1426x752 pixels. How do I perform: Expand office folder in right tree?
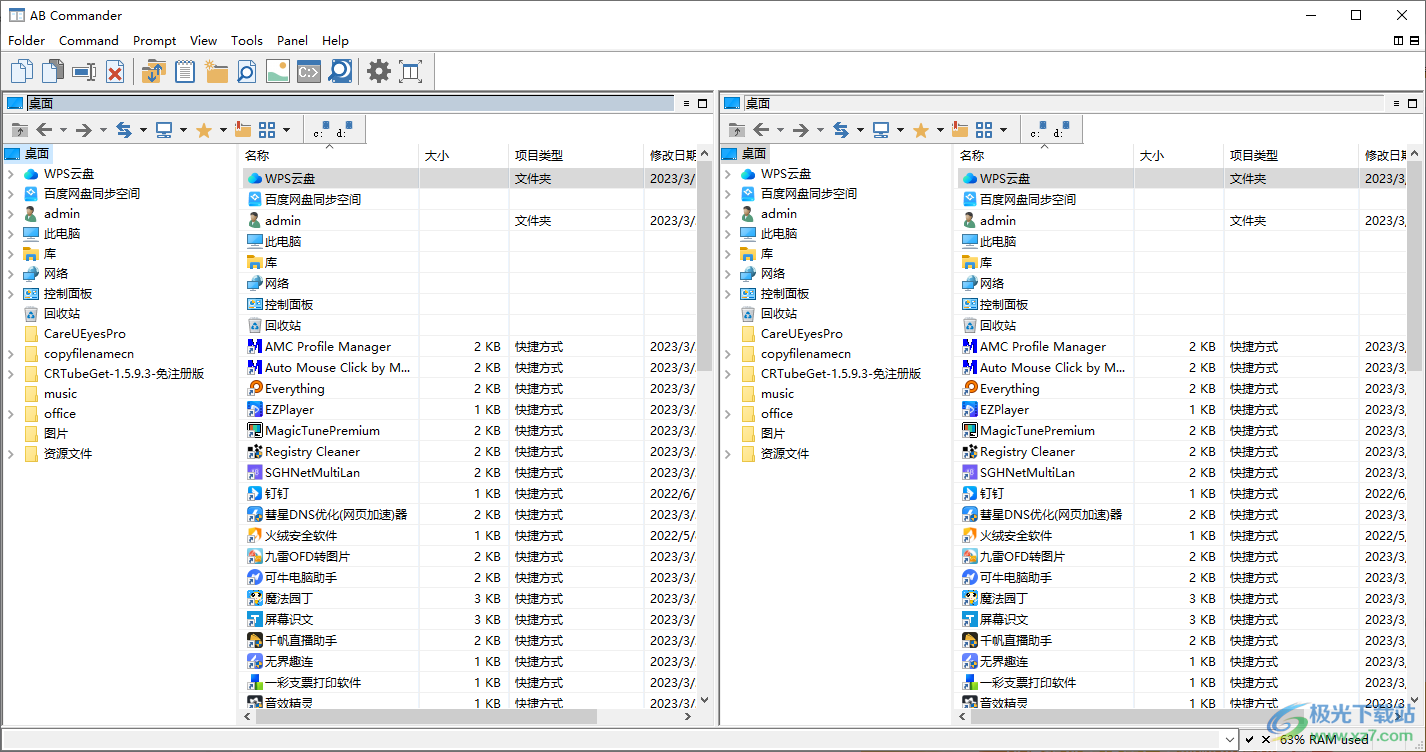pos(728,414)
